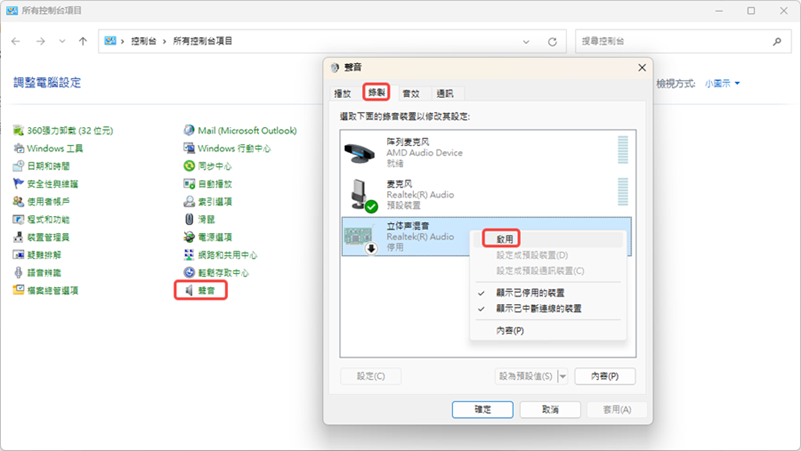
Task: Click 控制台 breadcrumb in address bar
Action: click(x=144, y=41)
